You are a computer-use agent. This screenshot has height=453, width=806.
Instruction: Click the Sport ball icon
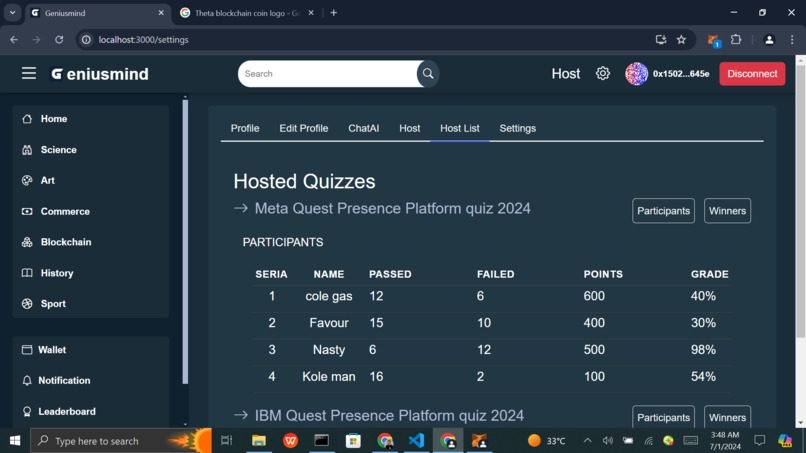(27, 304)
